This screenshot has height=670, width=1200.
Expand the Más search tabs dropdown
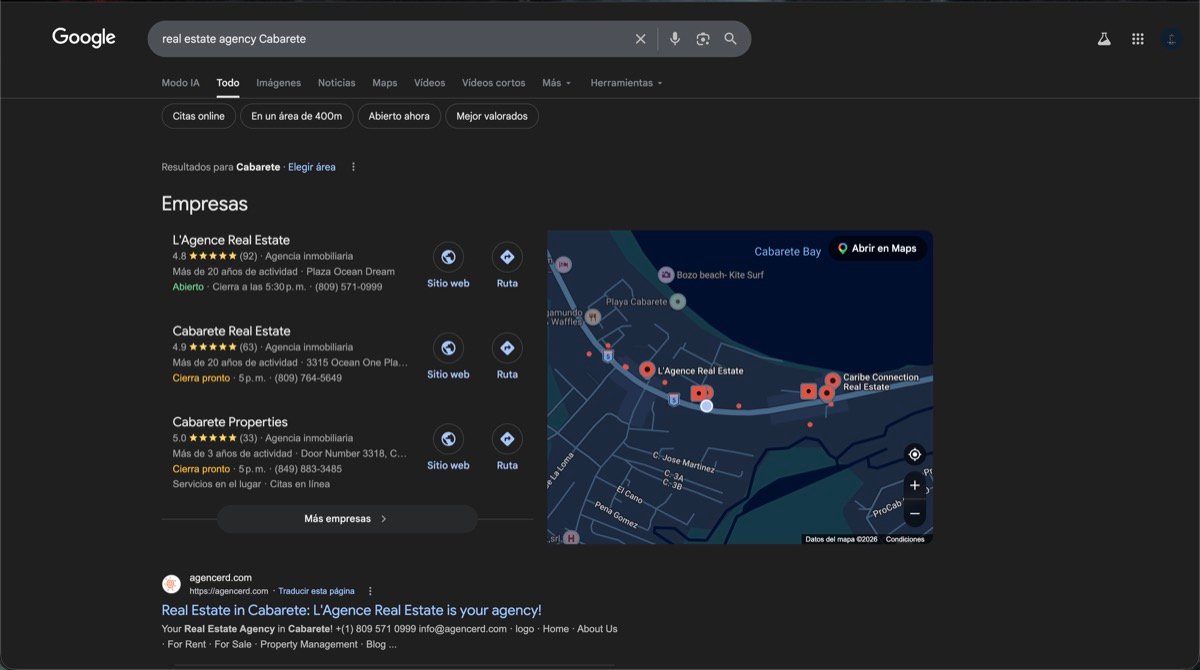coord(557,83)
